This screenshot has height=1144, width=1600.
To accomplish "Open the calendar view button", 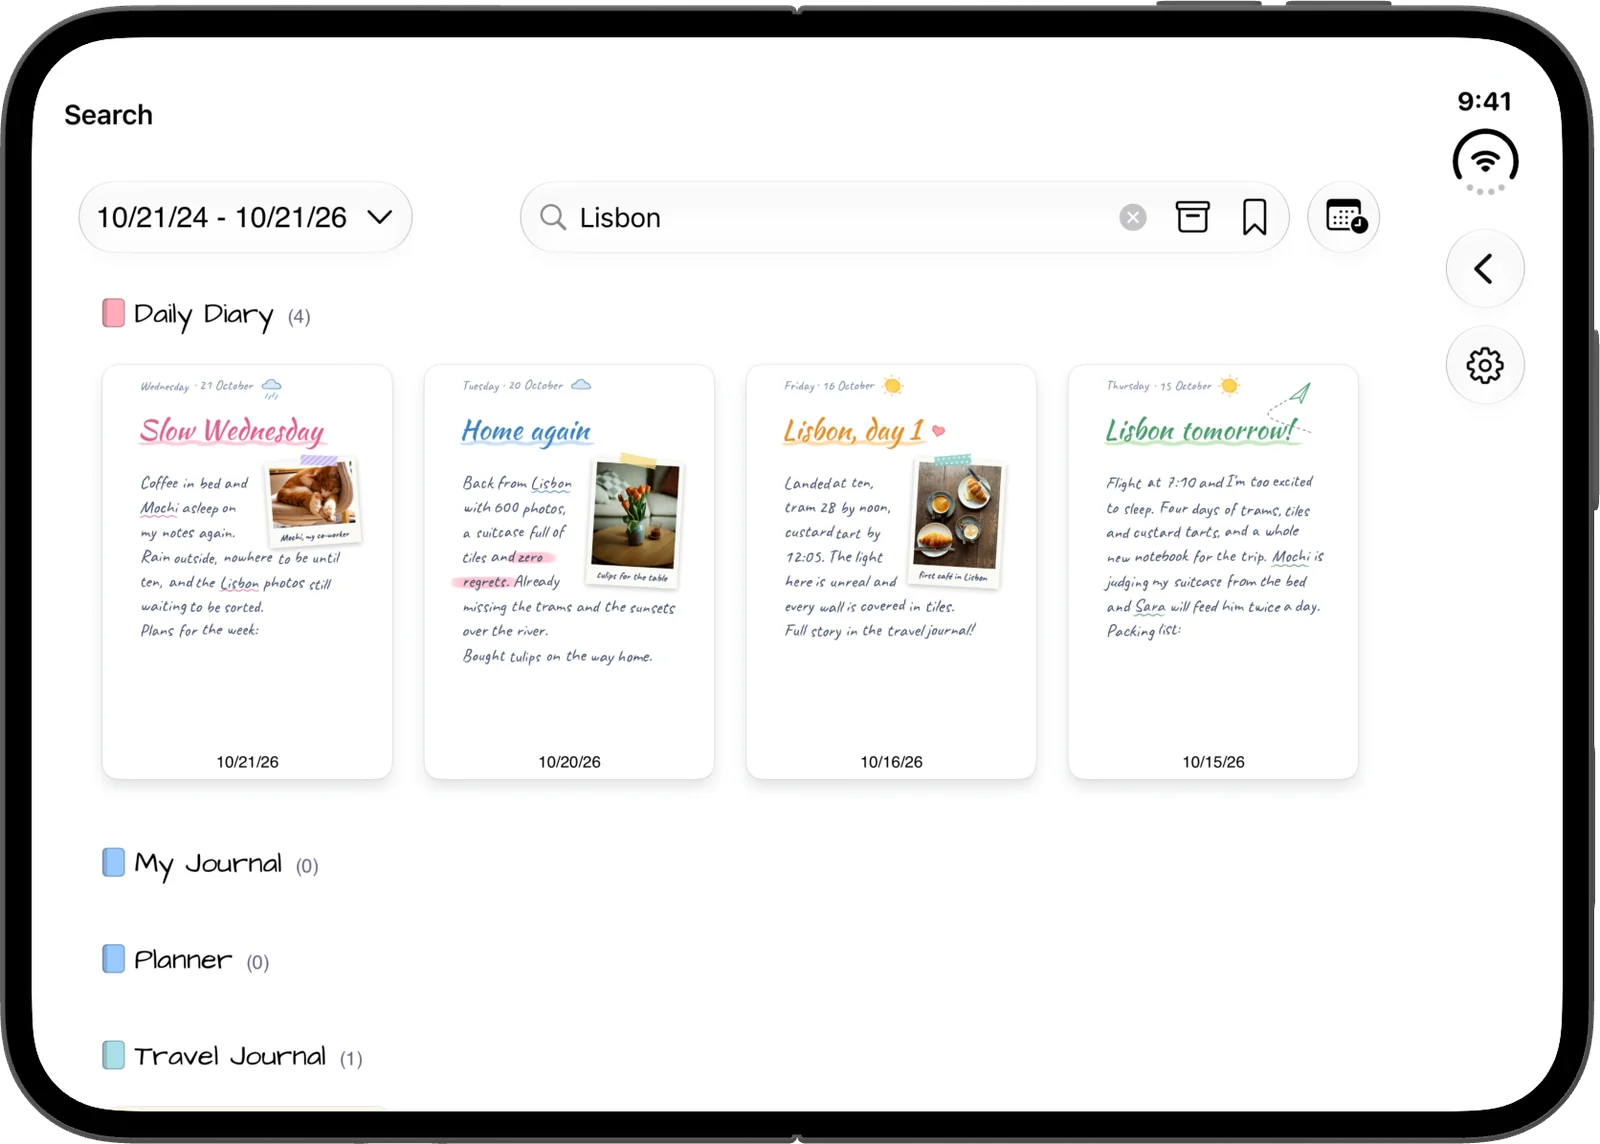I will pyautogui.click(x=1344, y=217).
